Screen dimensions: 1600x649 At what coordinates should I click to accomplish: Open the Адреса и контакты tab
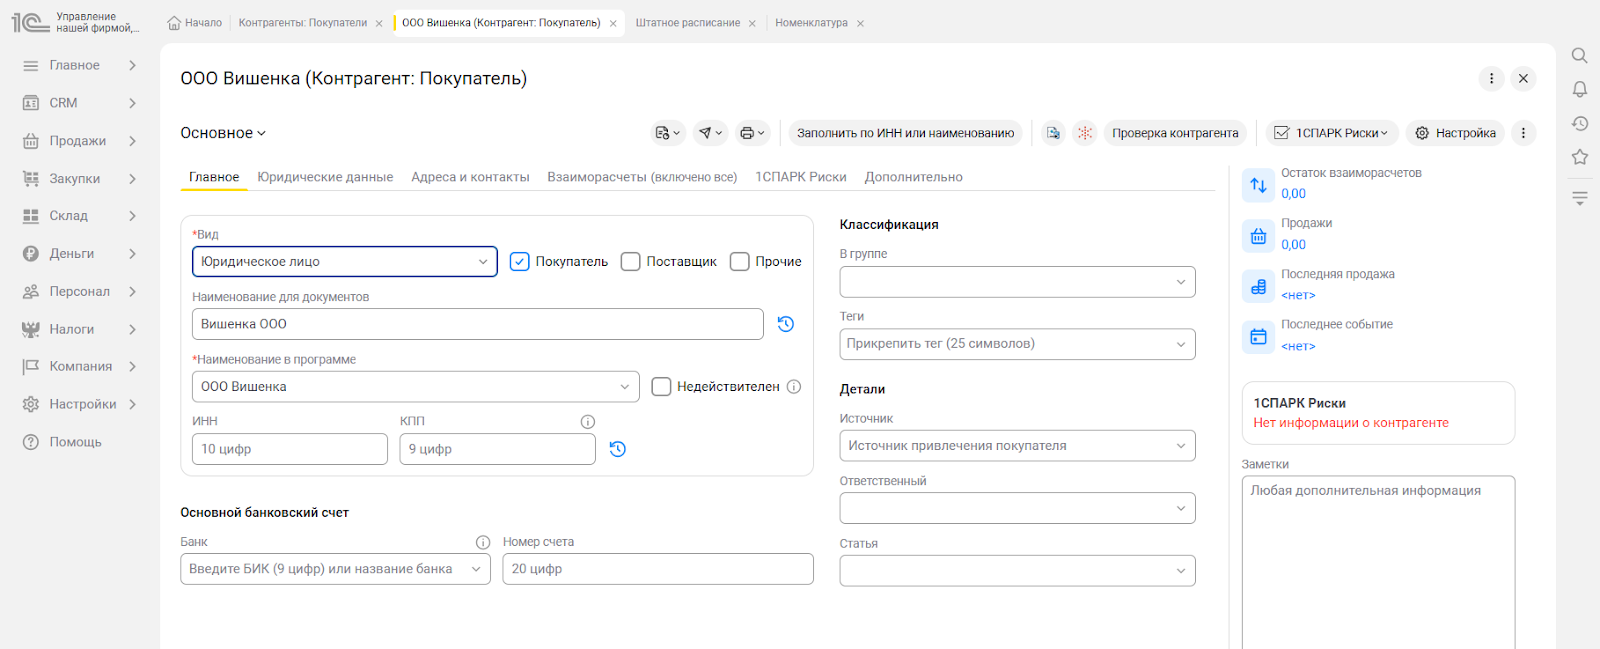click(470, 177)
